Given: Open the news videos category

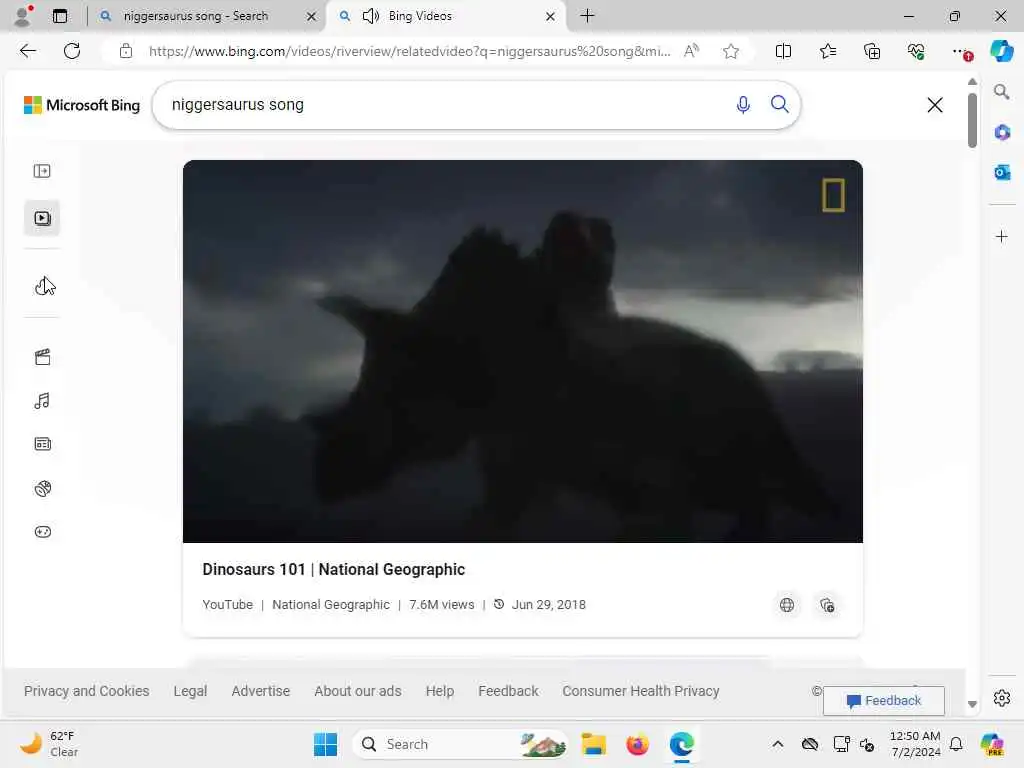Looking at the screenshot, I should 42,444.
